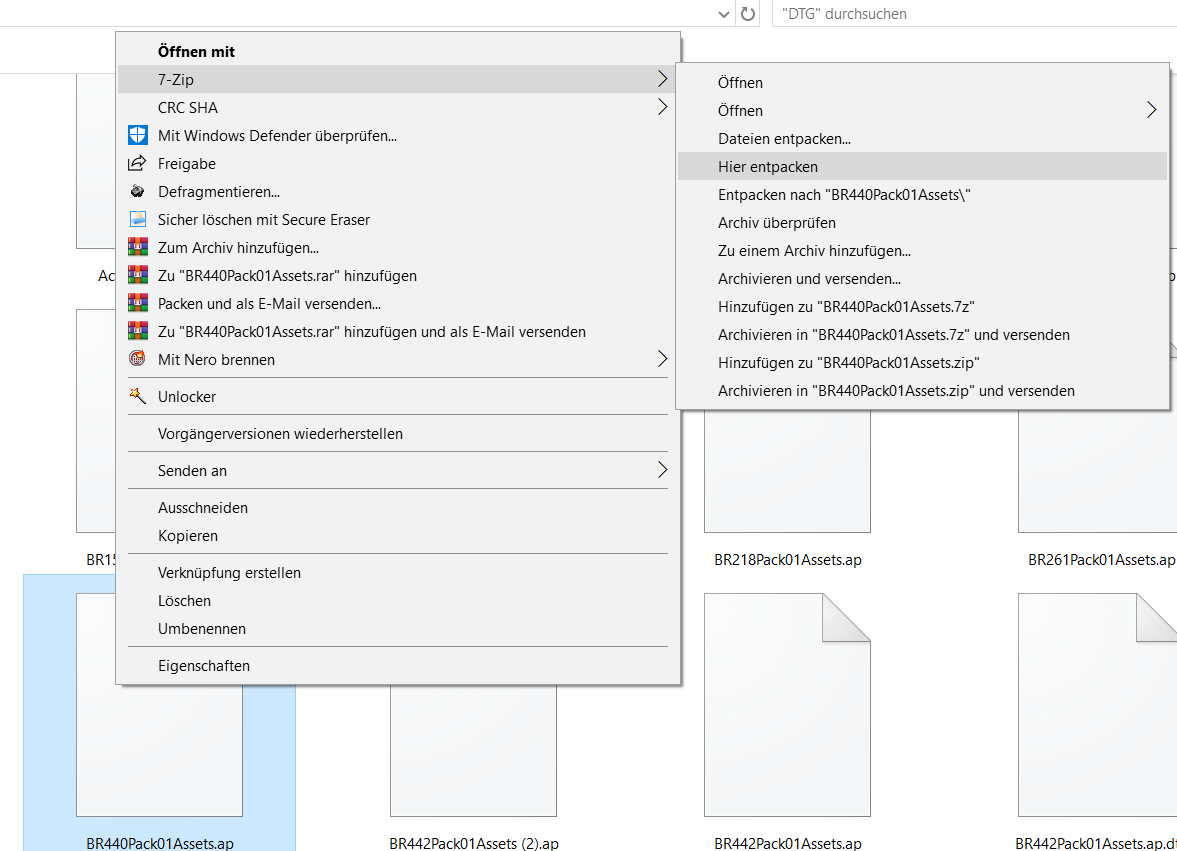Select Öffnen mit in context menu

tap(399, 51)
